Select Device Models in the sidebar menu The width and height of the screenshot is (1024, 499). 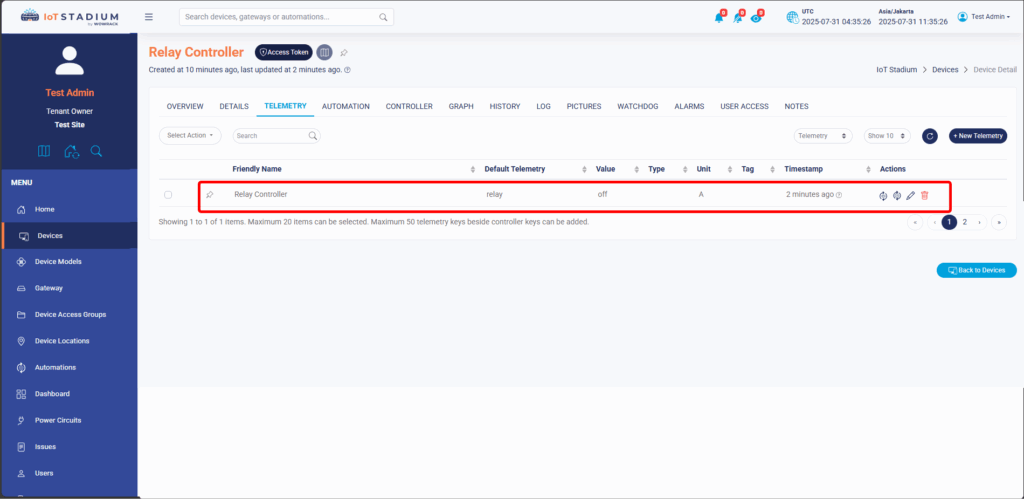(58, 262)
